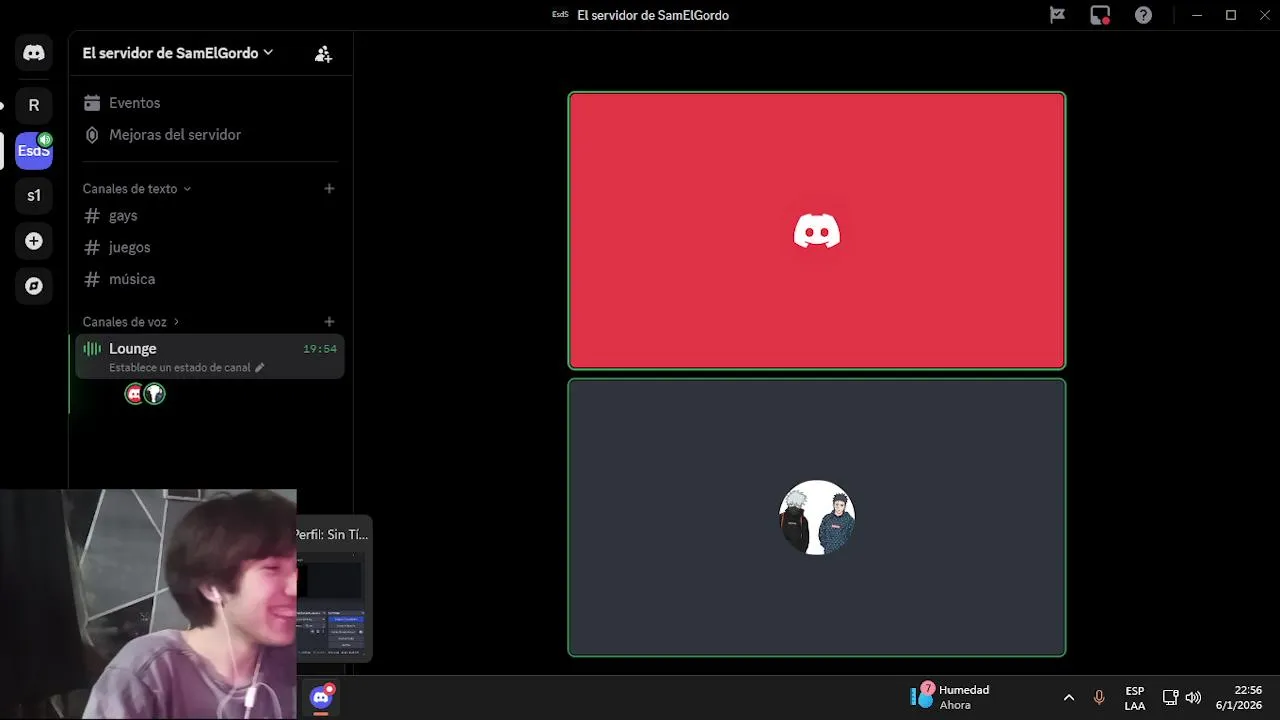Click the add a server plus icon
The height and width of the screenshot is (720, 1280).
[34, 241]
